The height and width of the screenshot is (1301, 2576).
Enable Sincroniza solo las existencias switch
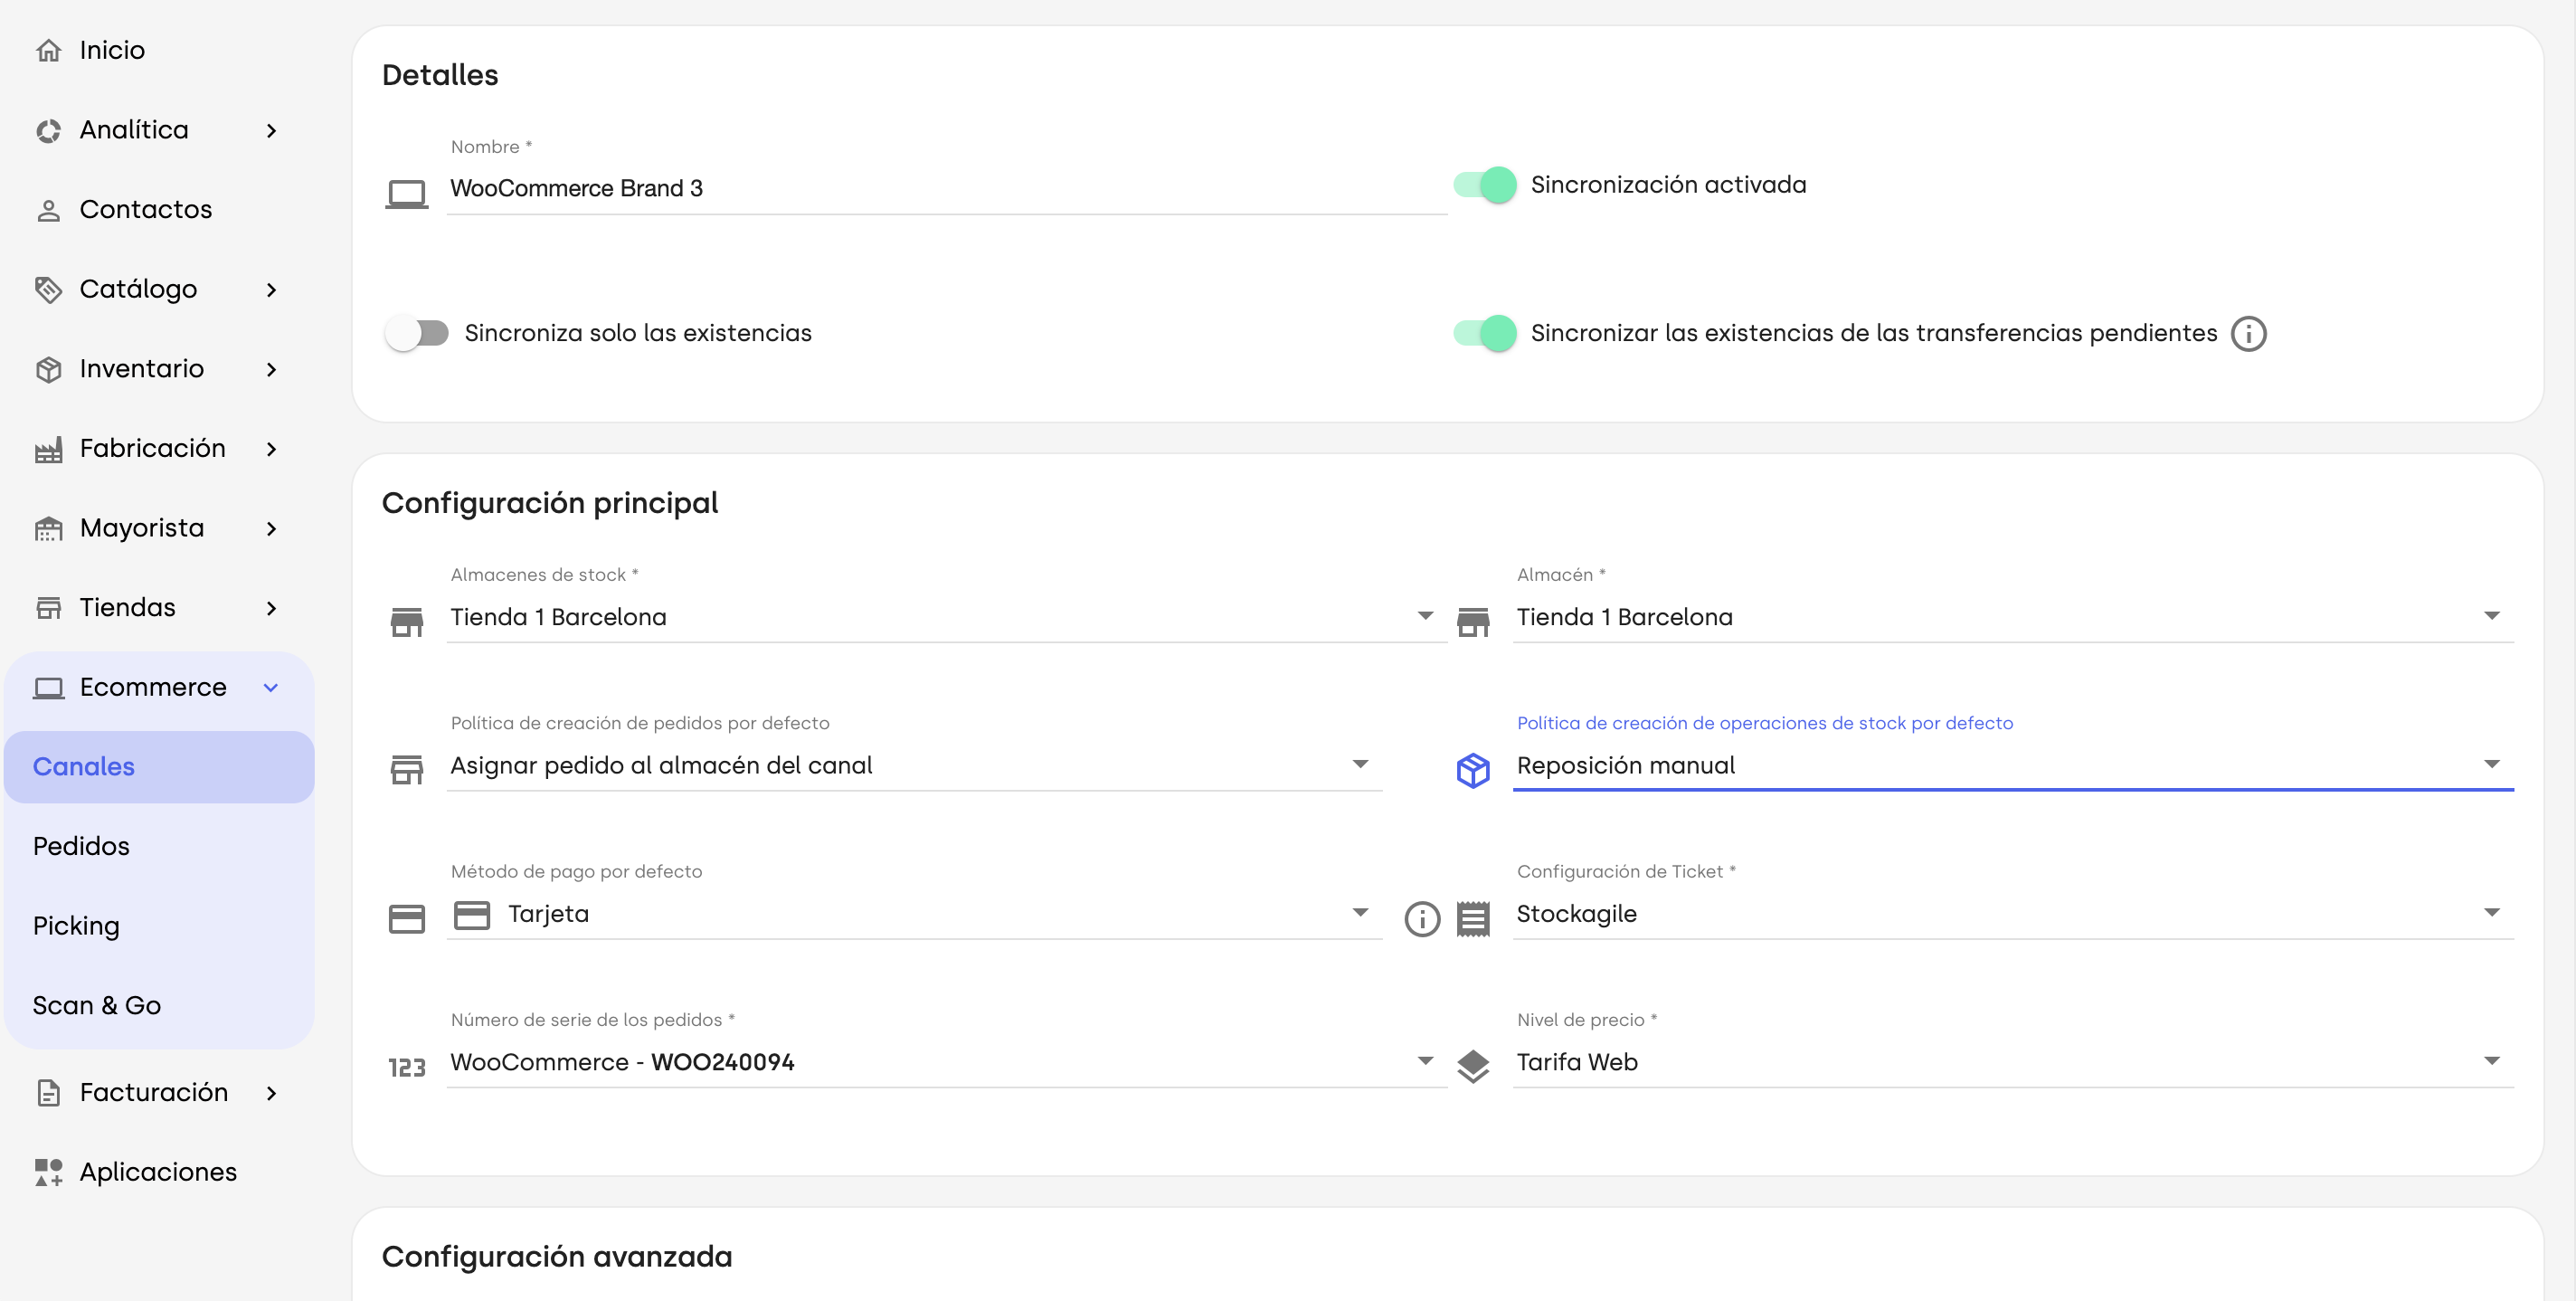coord(417,333)
